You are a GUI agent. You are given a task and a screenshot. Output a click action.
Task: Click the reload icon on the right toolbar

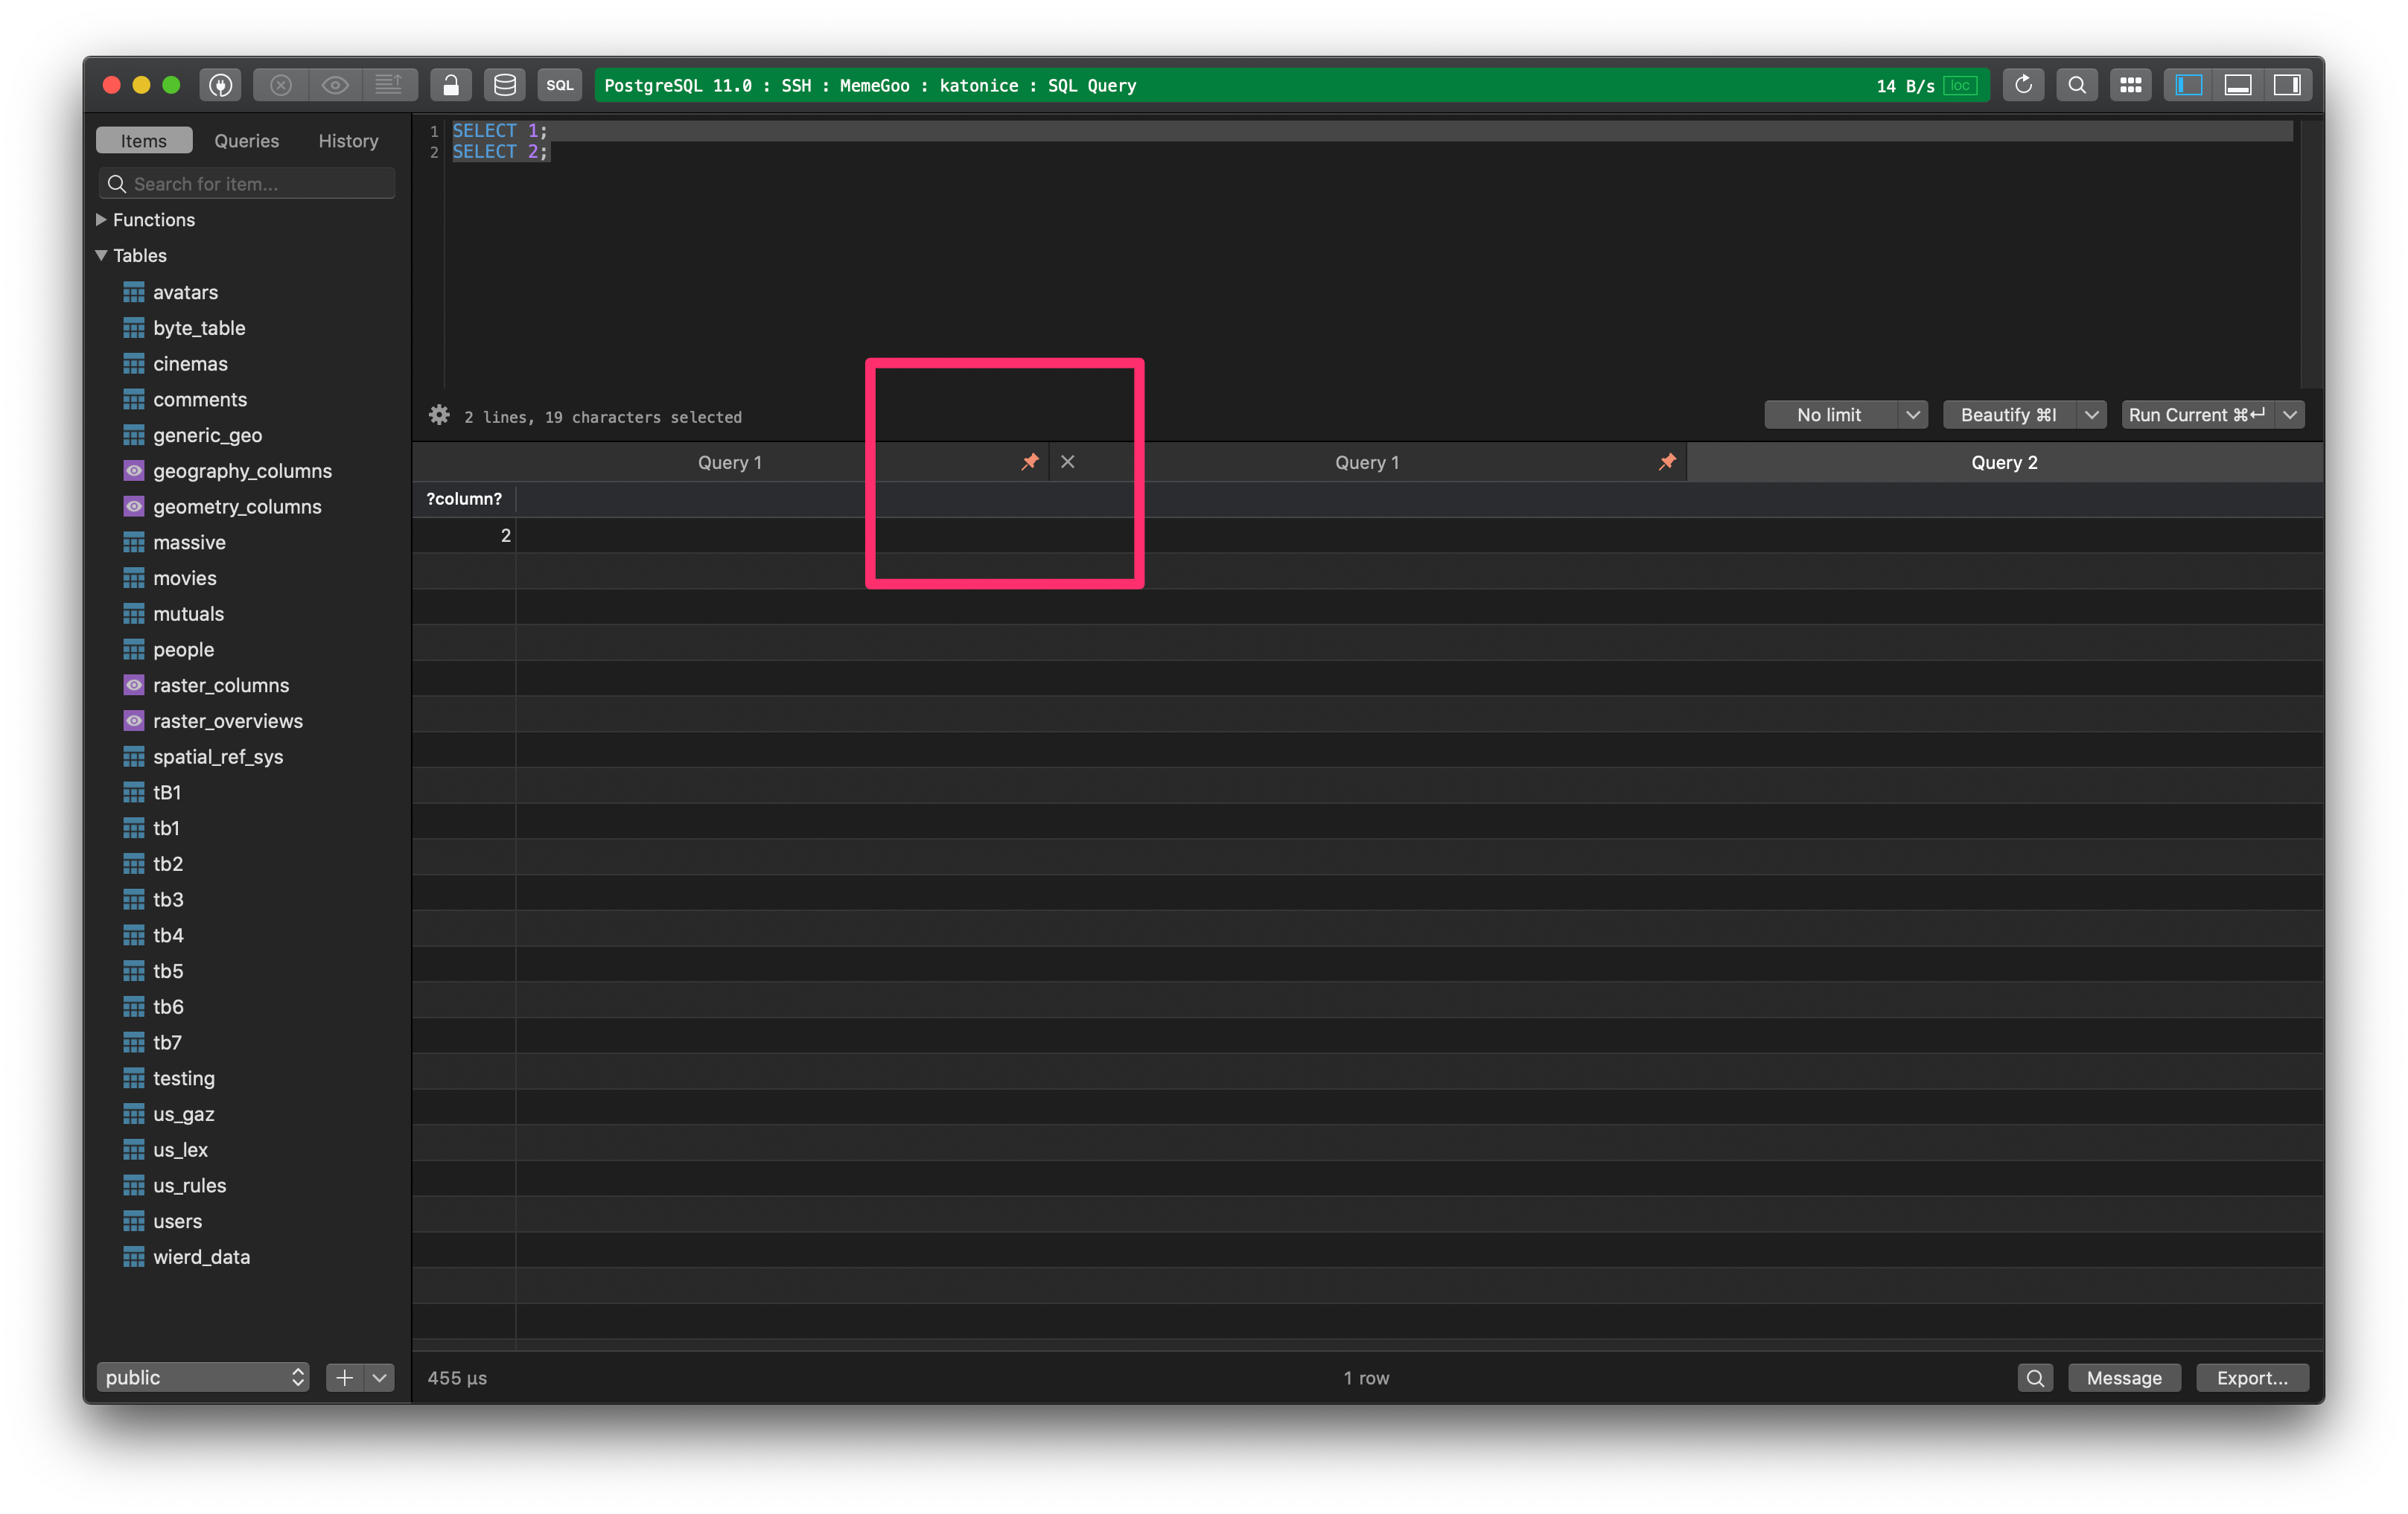coord(2023,85)
